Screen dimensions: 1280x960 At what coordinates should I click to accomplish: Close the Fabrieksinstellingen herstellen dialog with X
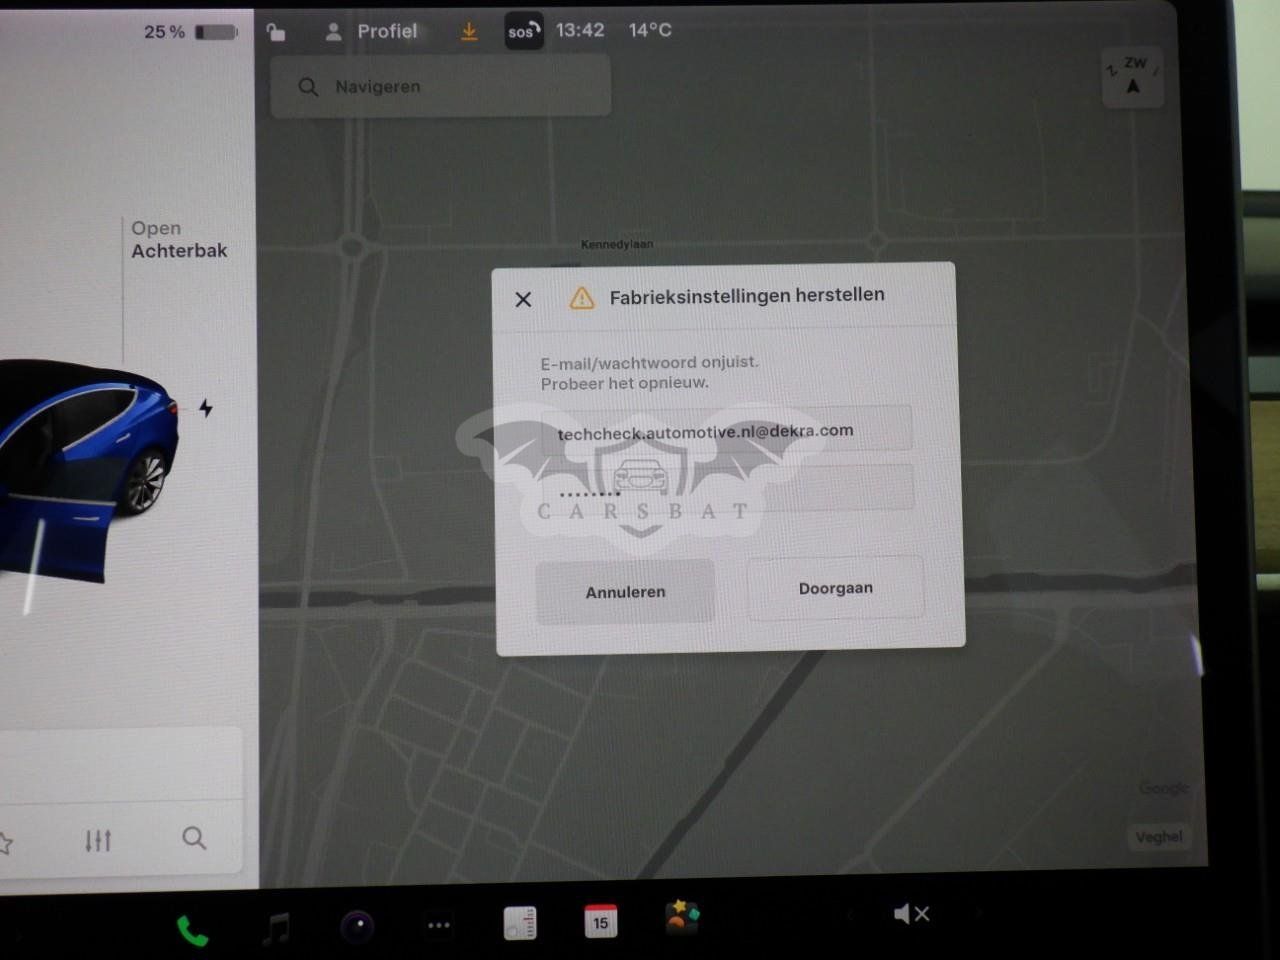(523, 299)
